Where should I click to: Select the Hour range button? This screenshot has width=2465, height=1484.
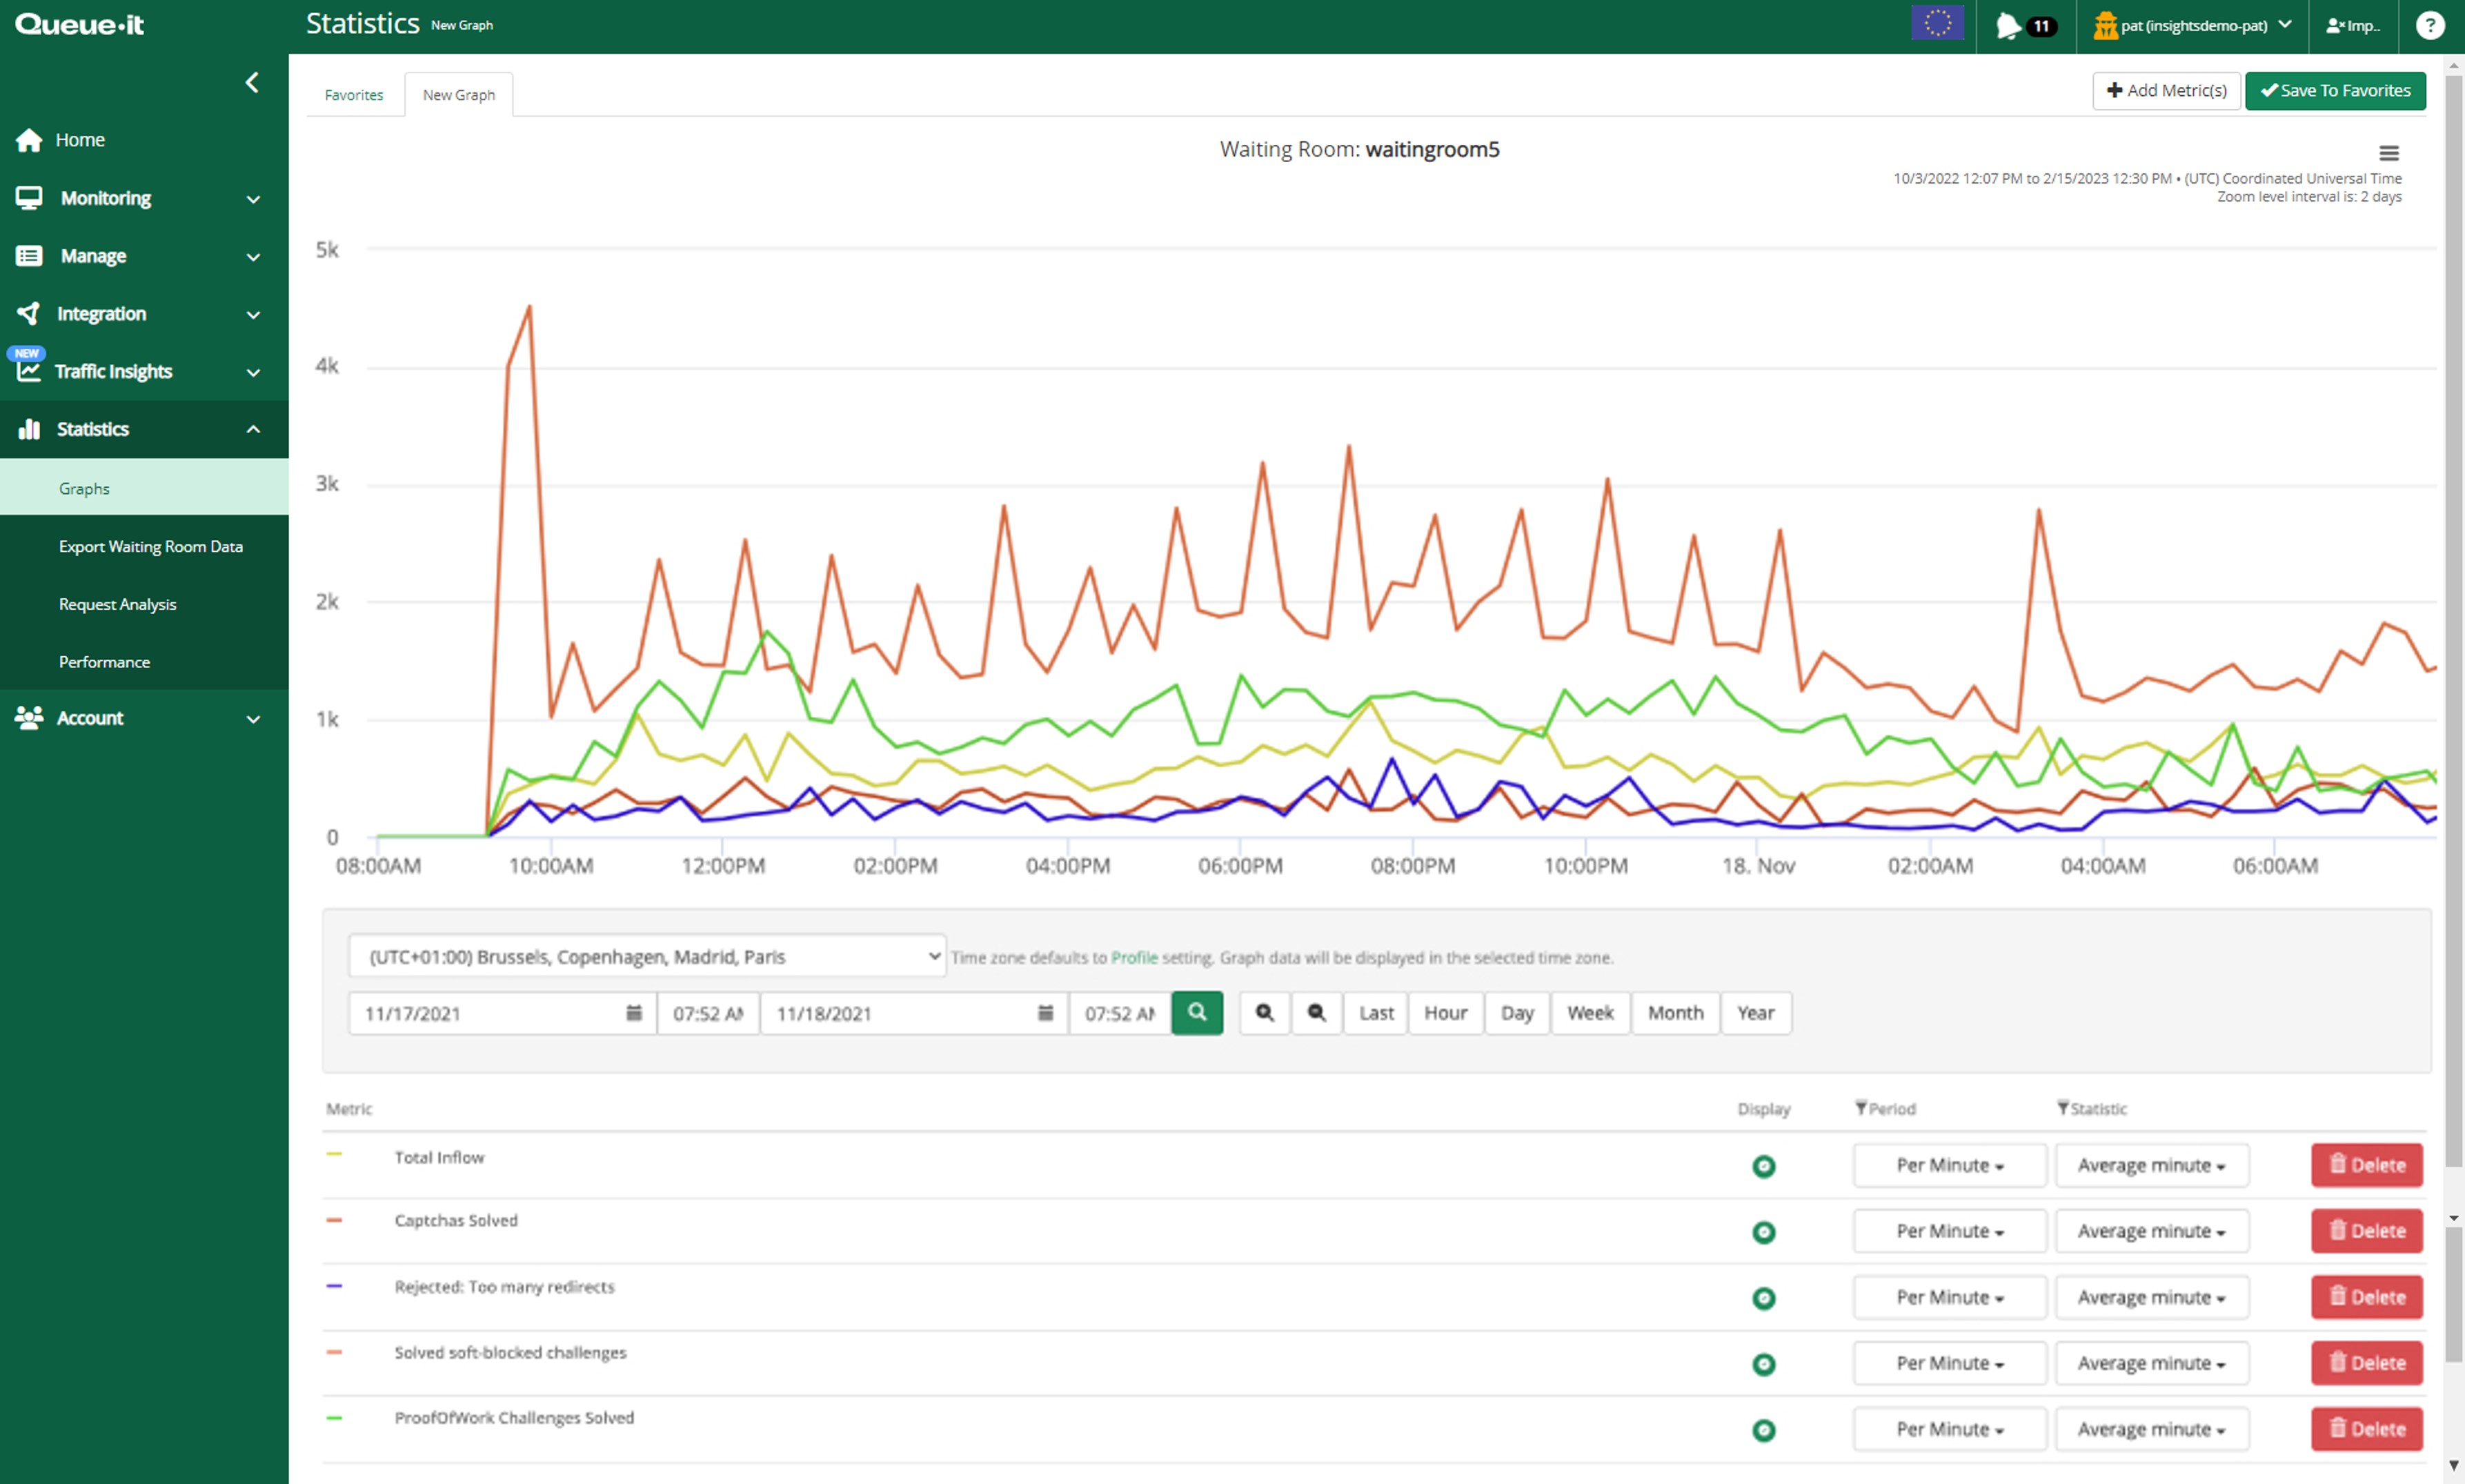pyautogui.click(x=1445, y=1013)
